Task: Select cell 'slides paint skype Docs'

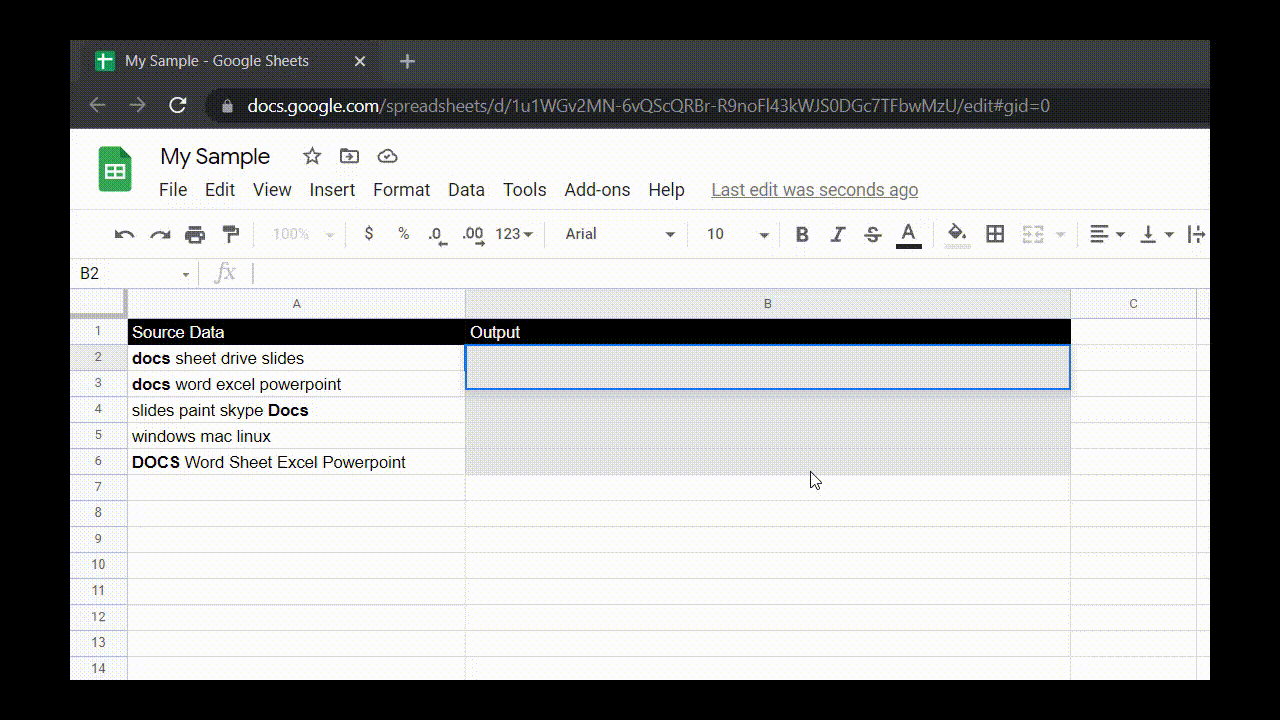Action: tap(296, 410)
